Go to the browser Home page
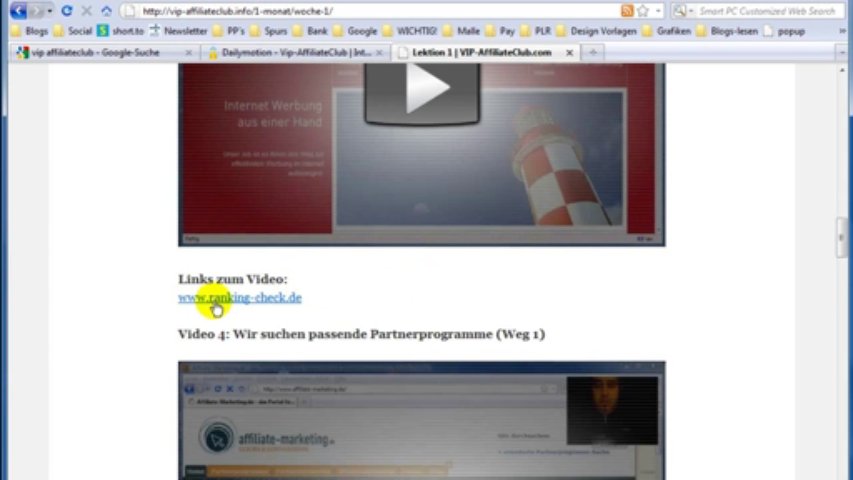The width and height of the screenshot is (853, 480). [106, 11]
